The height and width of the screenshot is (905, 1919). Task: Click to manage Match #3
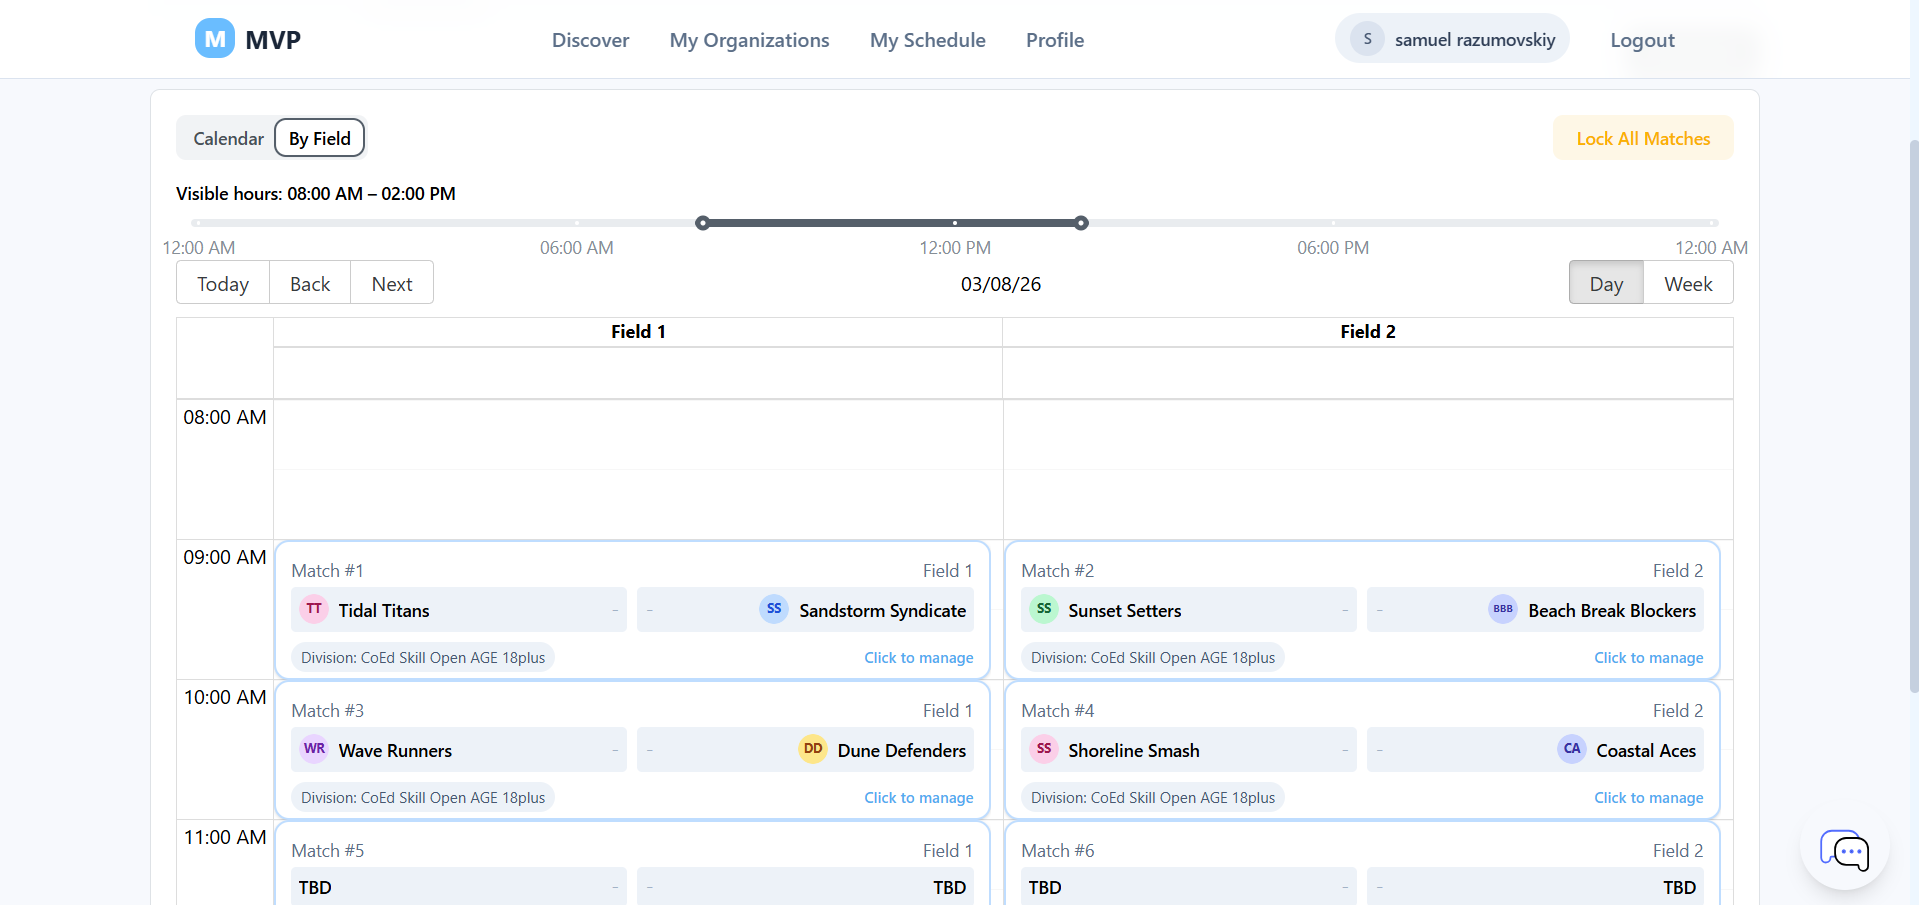(918, 798)
